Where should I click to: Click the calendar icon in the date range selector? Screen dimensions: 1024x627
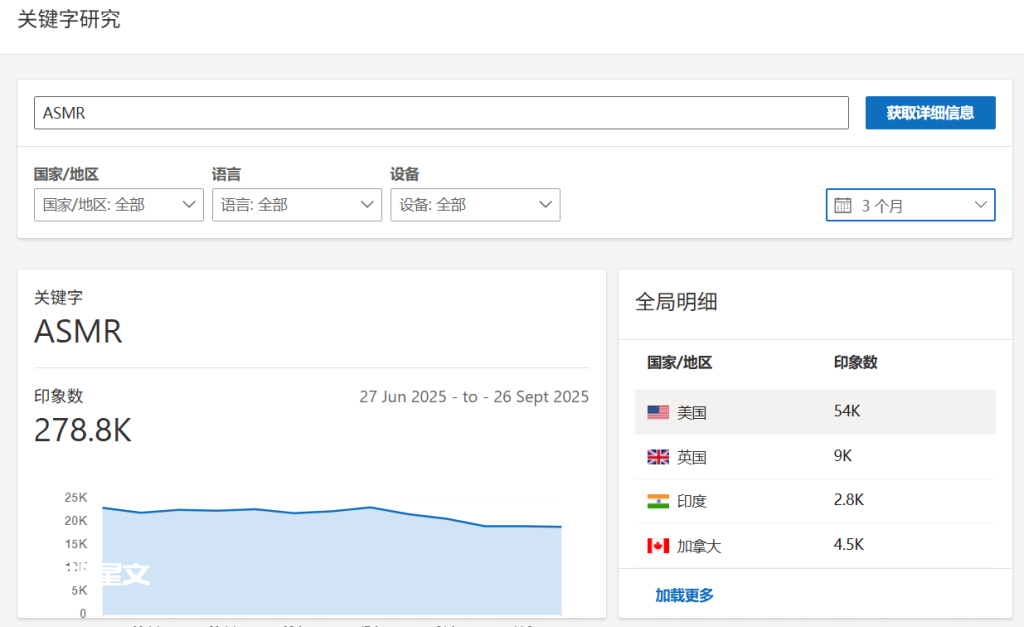tap(841, 205)
